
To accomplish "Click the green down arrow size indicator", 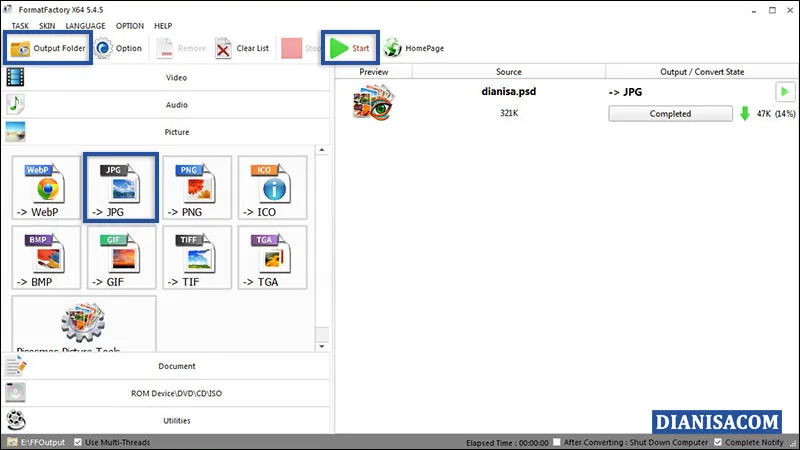I will (x=745, y=114).
